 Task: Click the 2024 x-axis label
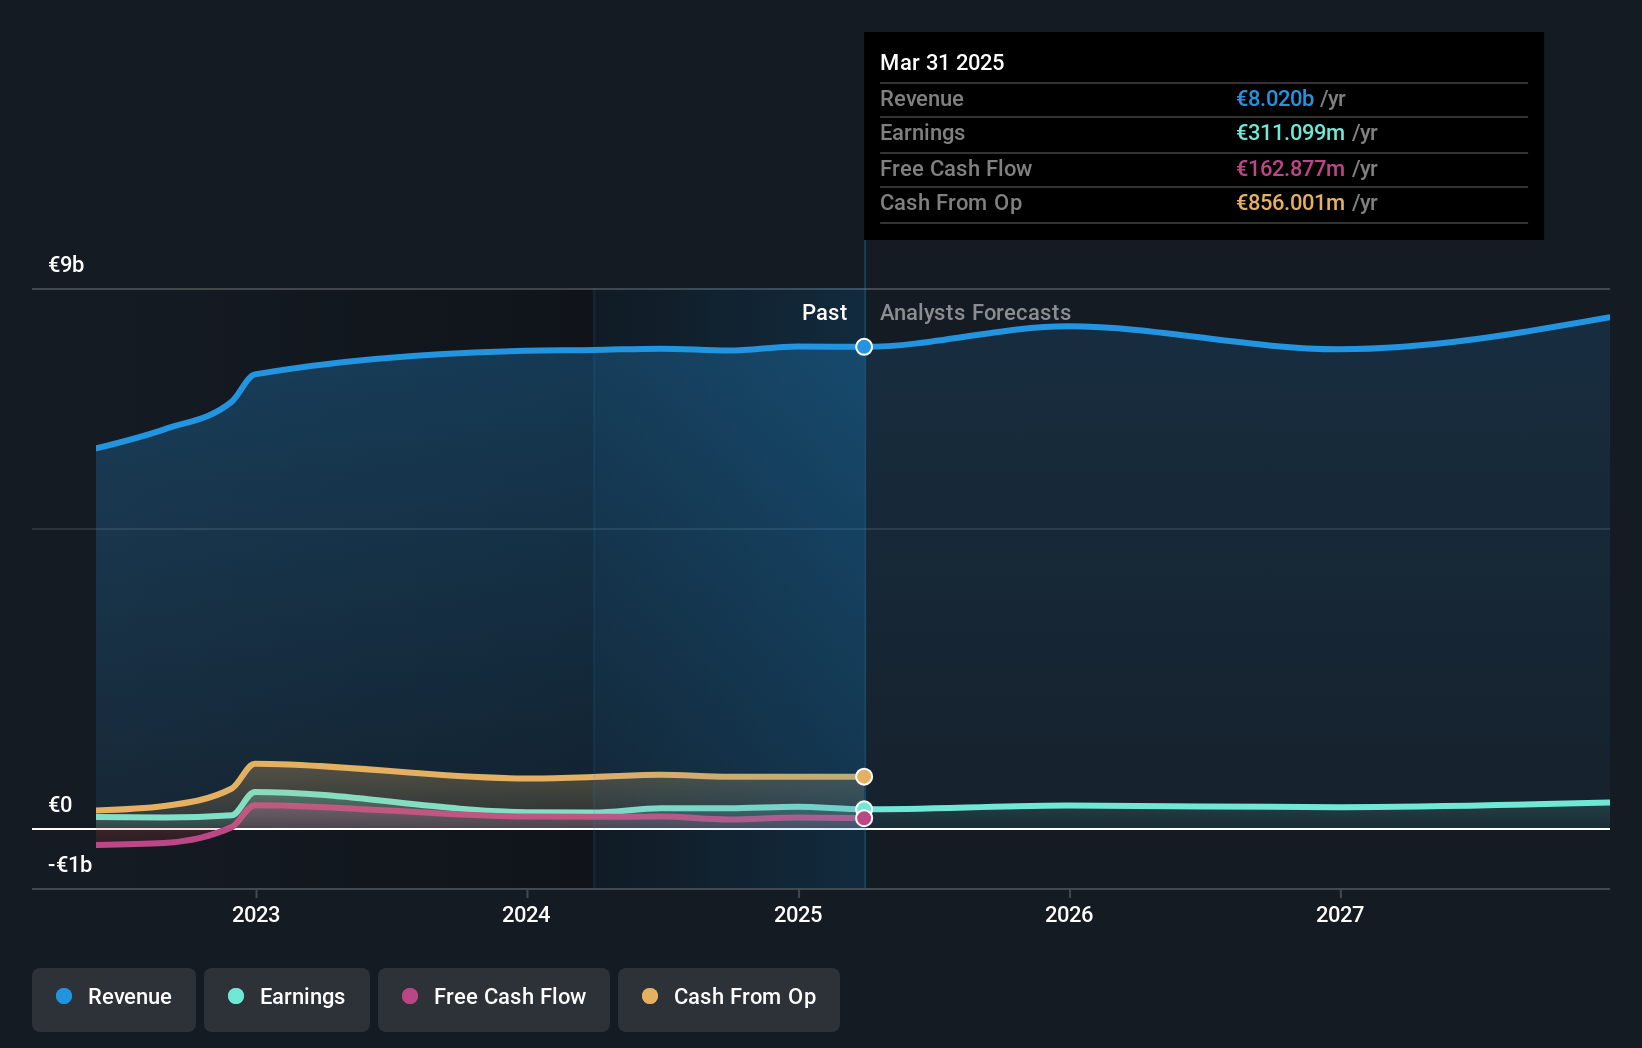coord(526,914)
